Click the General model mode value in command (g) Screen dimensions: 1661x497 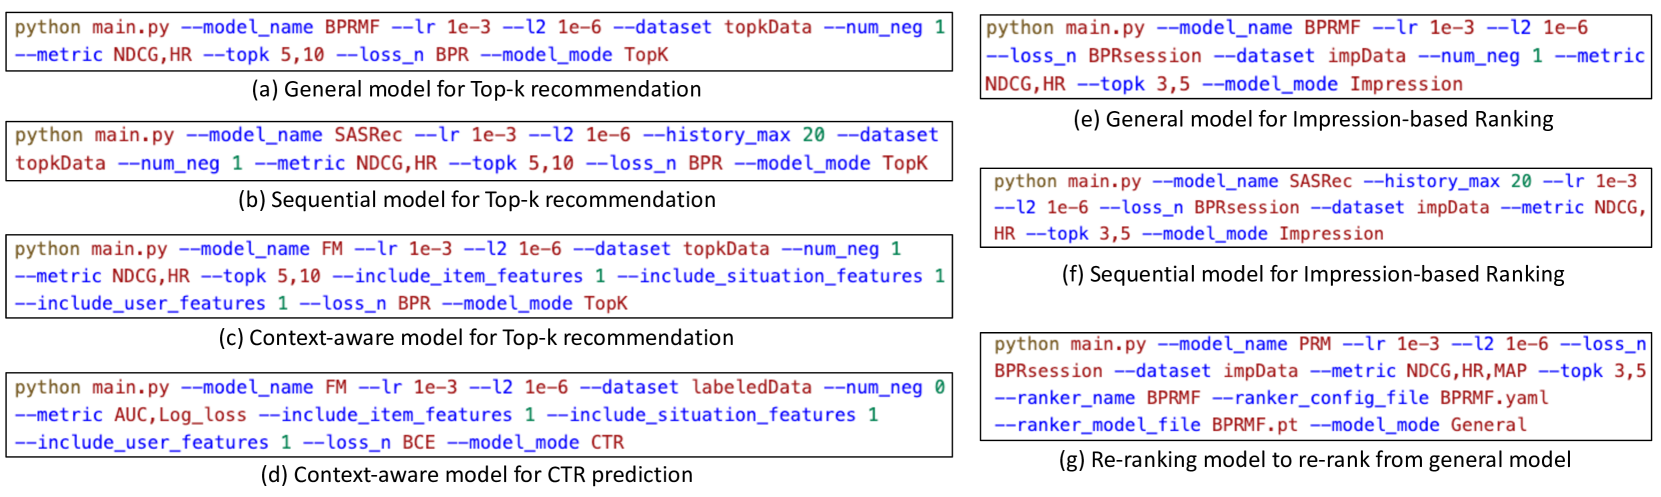click(x=1488, y=424)
